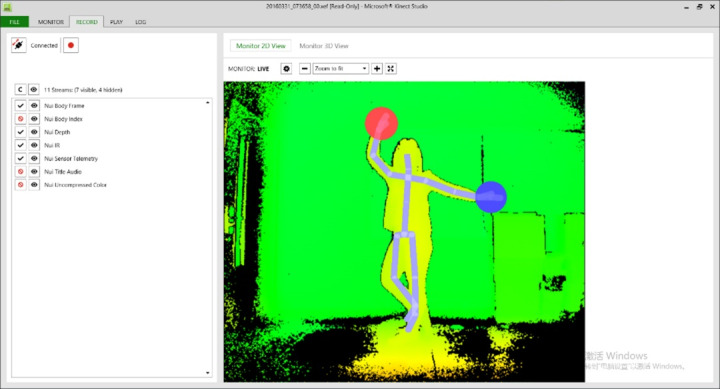Screen dimensions: 720x389
Task: Enable the Nui Body Index stream
Action: coord(20,119)
